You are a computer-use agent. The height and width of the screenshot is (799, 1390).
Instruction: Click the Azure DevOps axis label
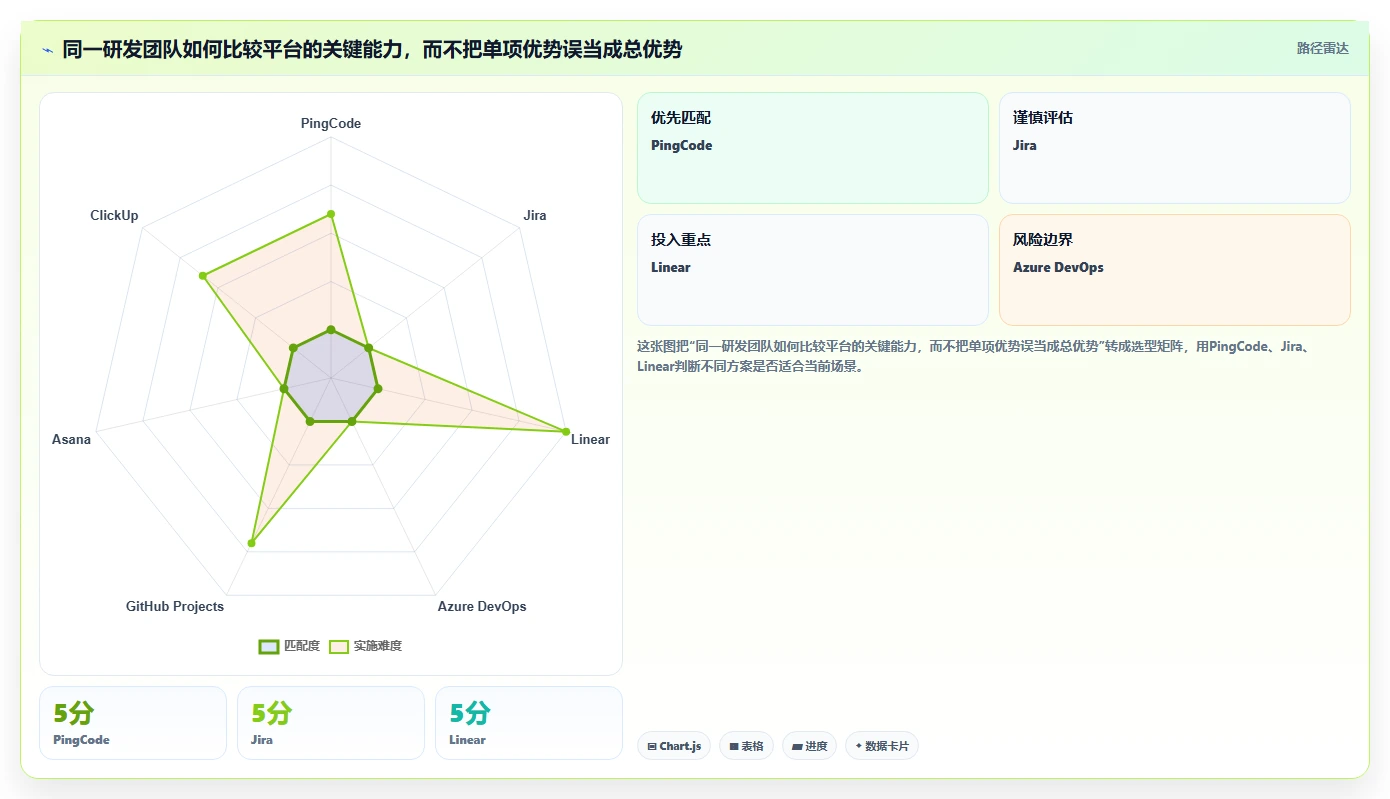pyautogui.click(x=482, y=607)
